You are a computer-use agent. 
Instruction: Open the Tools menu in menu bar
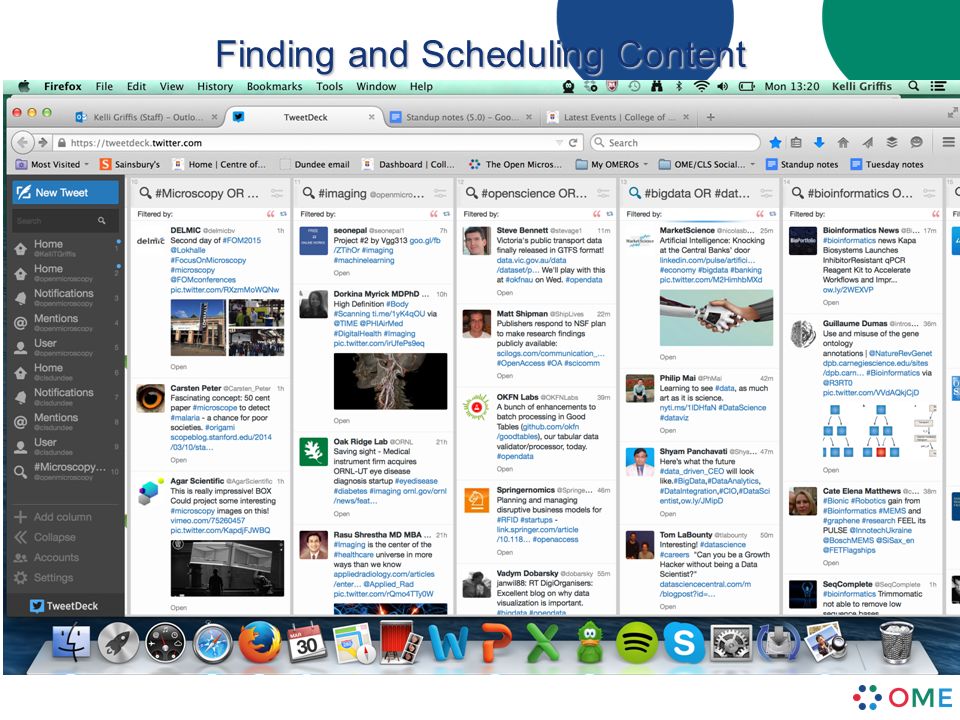(329, 86)
